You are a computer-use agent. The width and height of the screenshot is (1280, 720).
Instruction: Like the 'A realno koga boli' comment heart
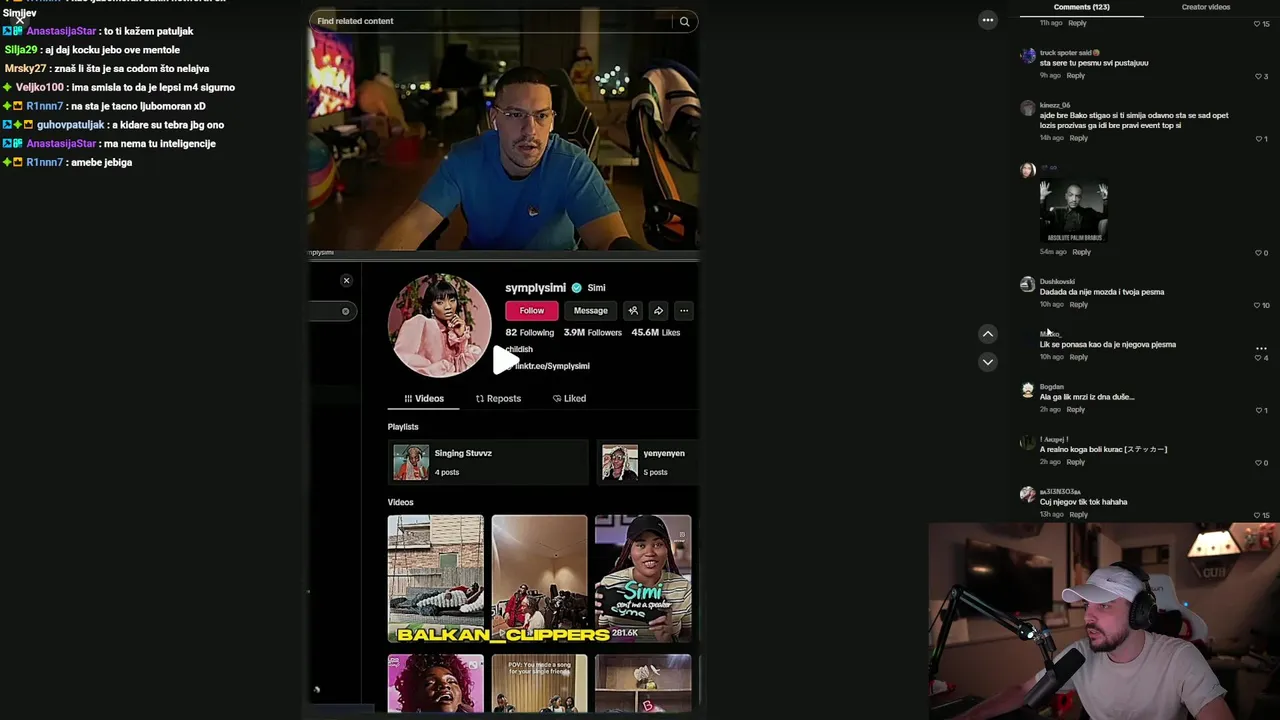point(1258,463)
